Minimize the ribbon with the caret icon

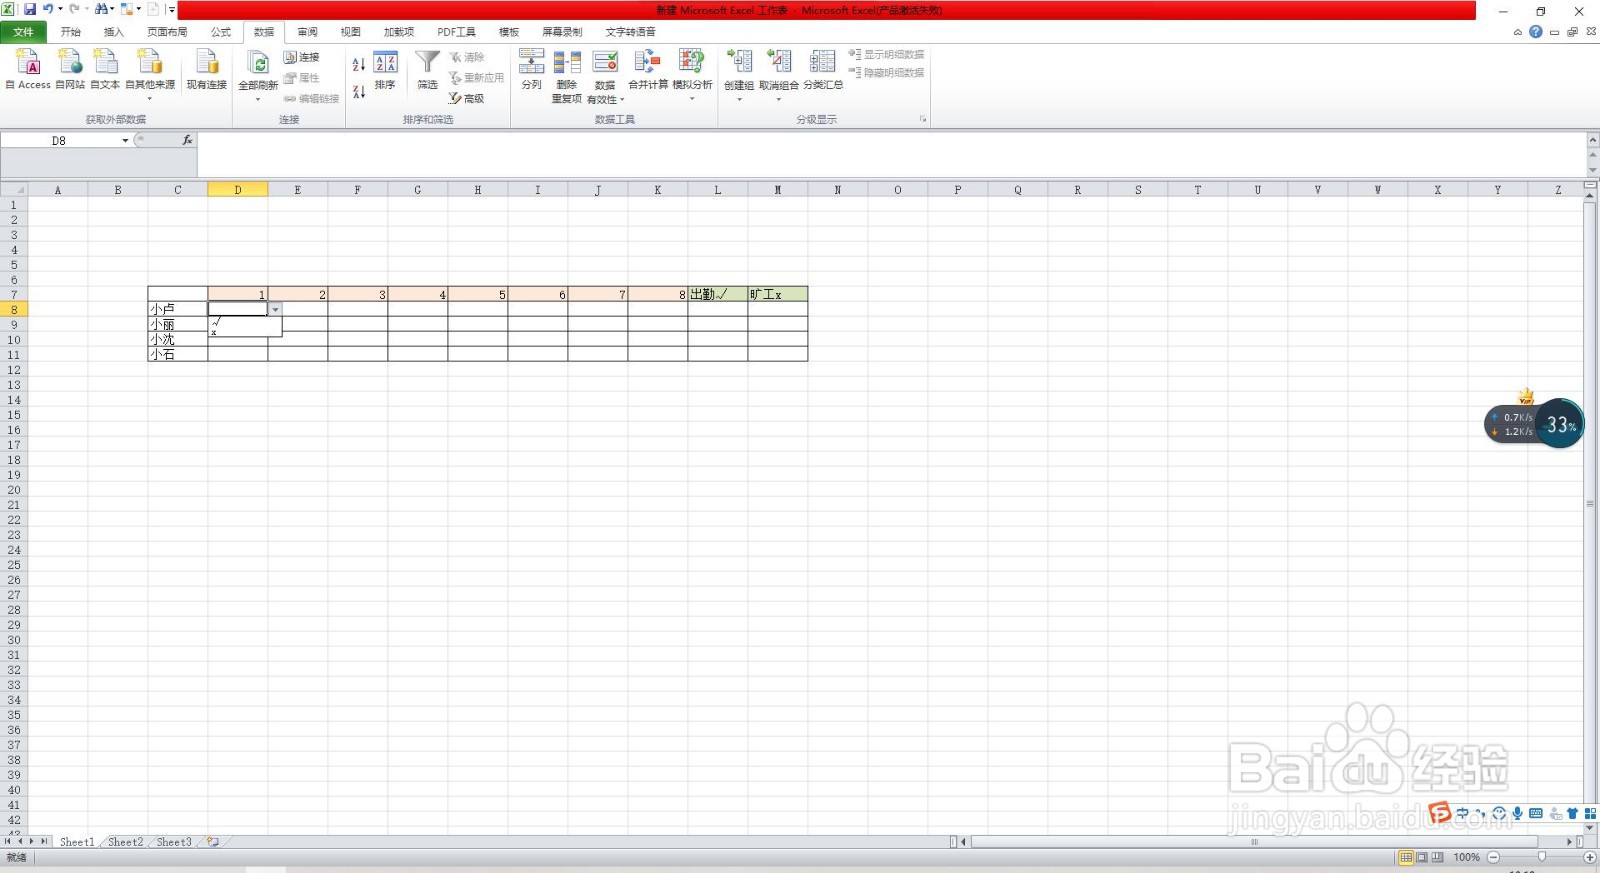point(1517,32)
